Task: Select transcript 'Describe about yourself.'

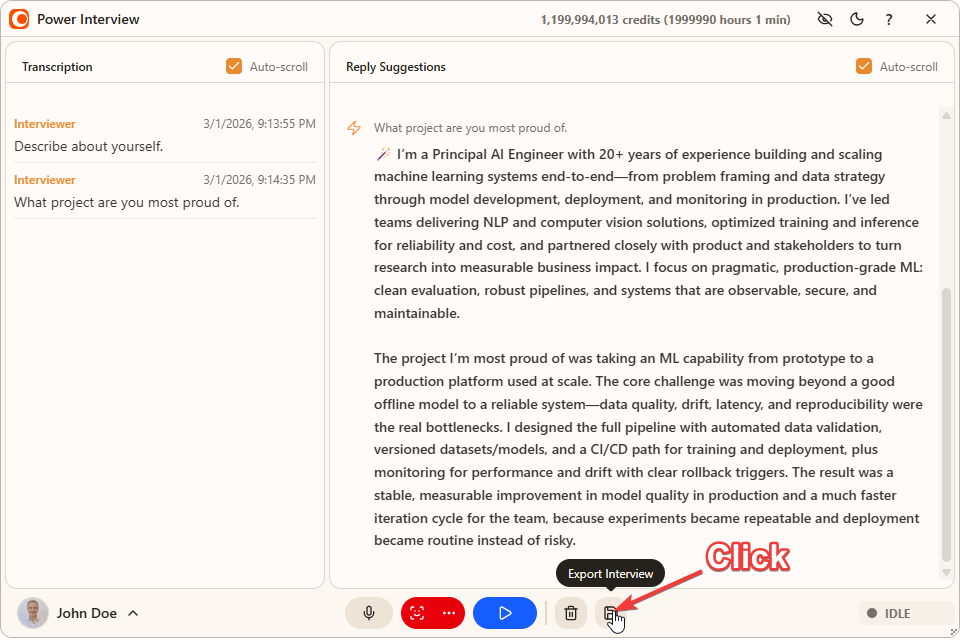Action: (x=89, y=146)
